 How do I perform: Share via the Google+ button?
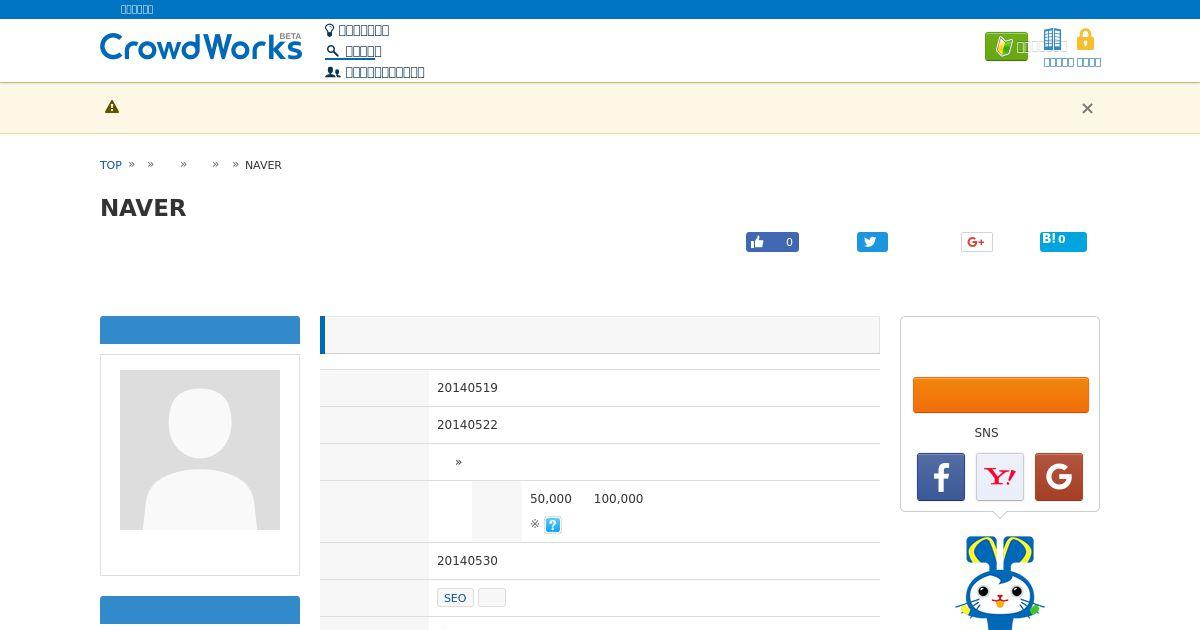977,242
